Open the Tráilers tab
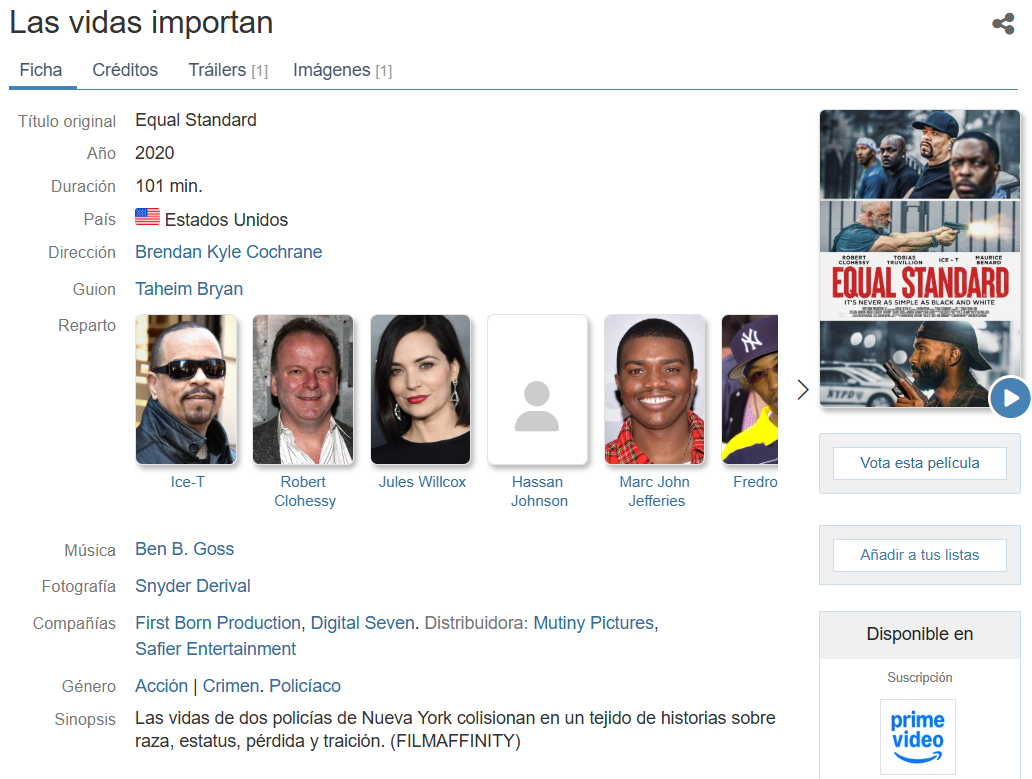The width and height of the screenshot is (1032, 779). coord(227,70)
